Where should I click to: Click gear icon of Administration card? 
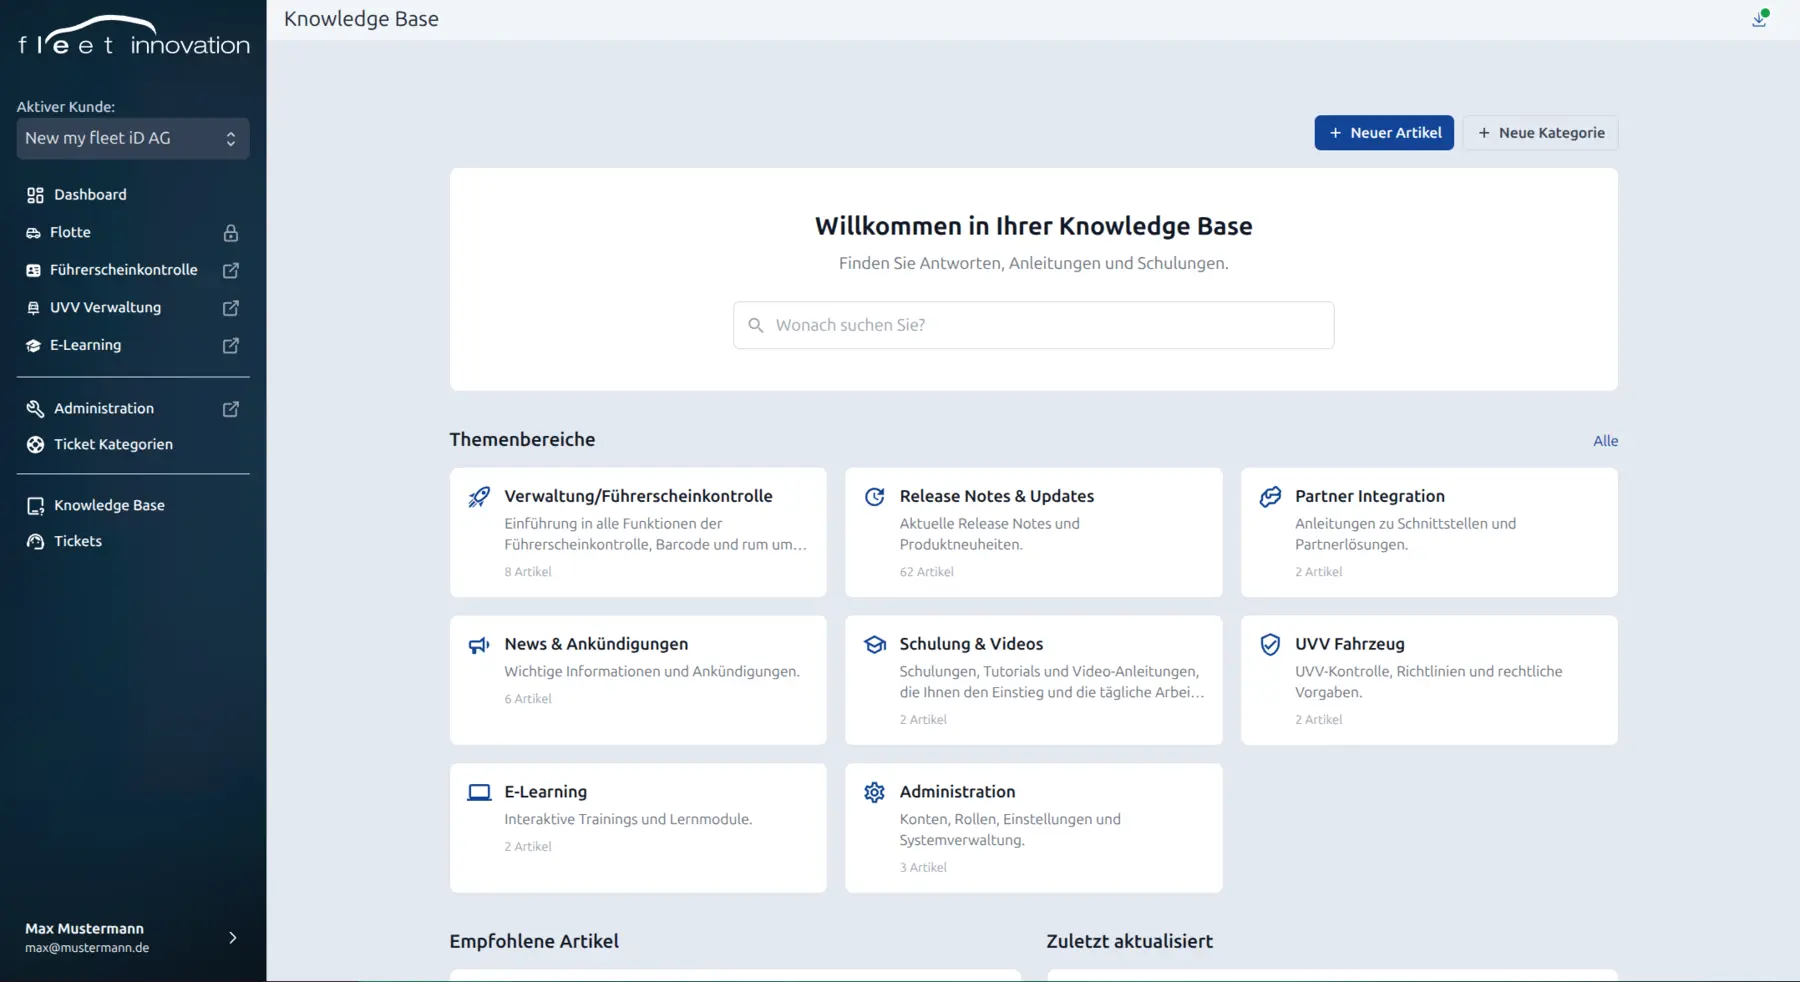(875, 793)
